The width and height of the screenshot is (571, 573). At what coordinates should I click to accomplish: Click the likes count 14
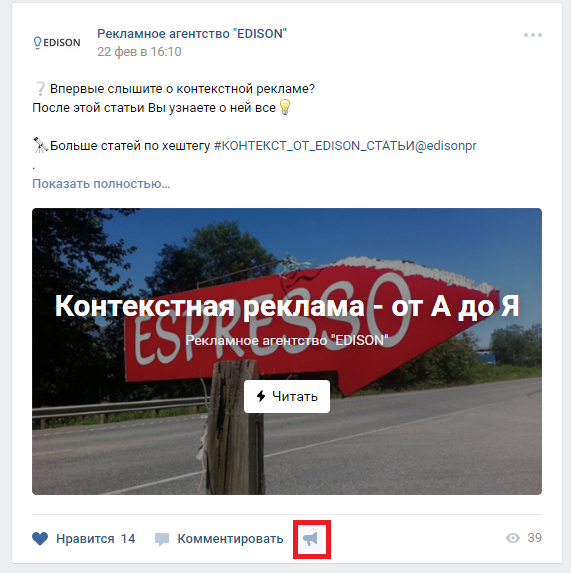pos(128,539)
